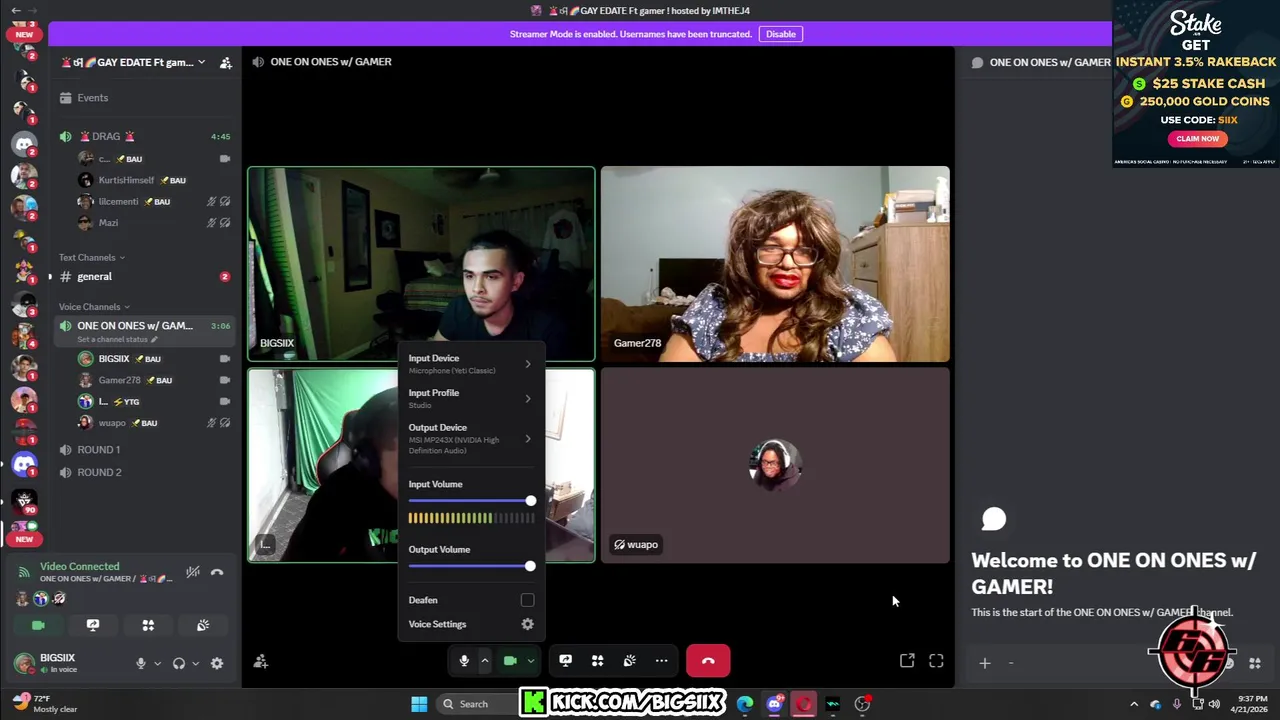Image resolution: width=1280 pixels, height=720 pixels.
Task: Collapse the Text Channels category
Action: 92,257
